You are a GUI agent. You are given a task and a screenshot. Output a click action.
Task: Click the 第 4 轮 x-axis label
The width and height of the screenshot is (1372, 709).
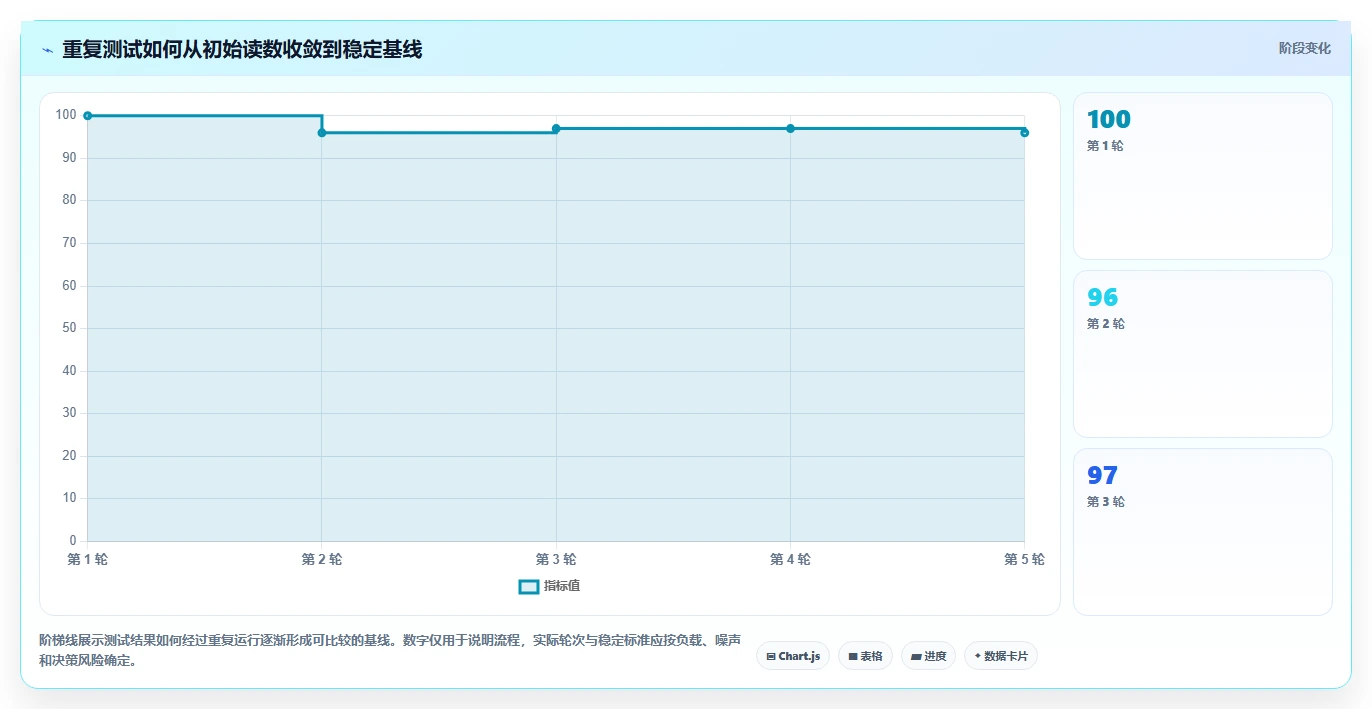point(790,560)
